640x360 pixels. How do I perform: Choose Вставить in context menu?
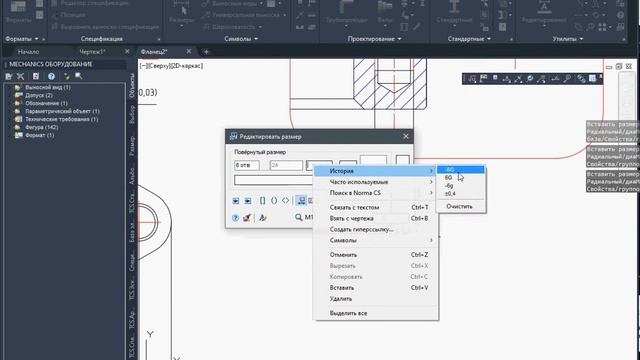pyautogui.click(x=376, y=288)
